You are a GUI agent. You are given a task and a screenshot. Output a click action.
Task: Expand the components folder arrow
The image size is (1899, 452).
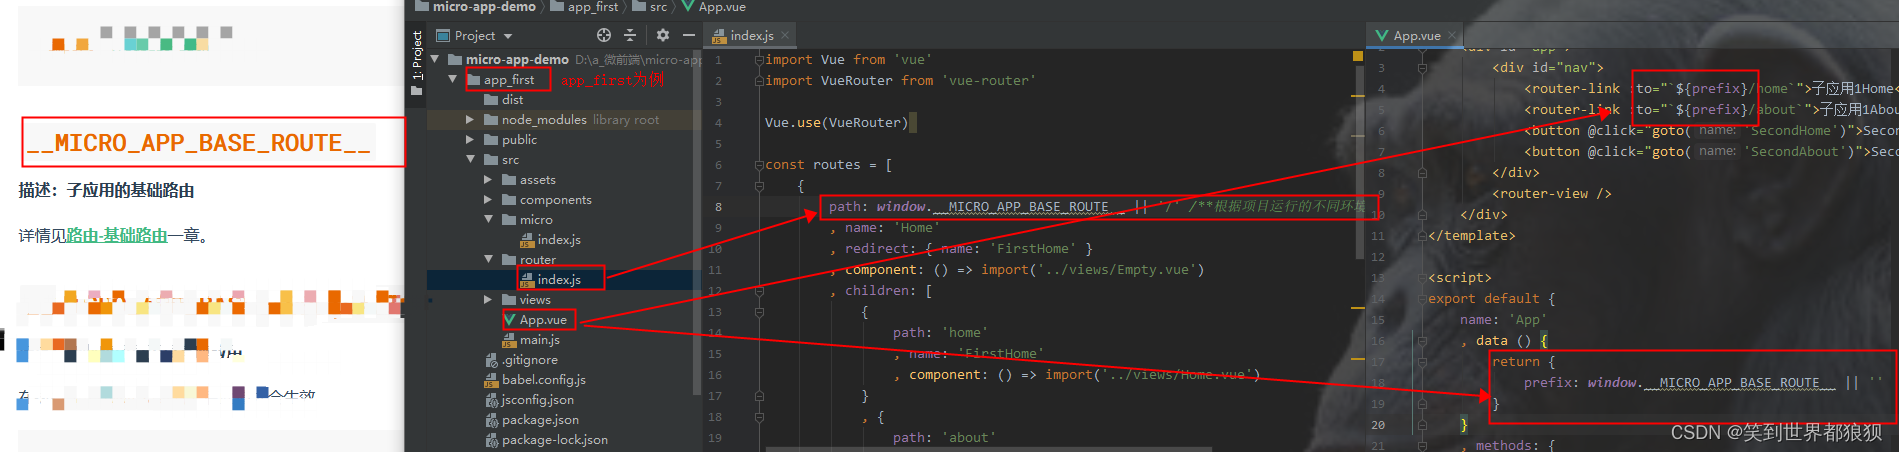[x=488, y=199]
